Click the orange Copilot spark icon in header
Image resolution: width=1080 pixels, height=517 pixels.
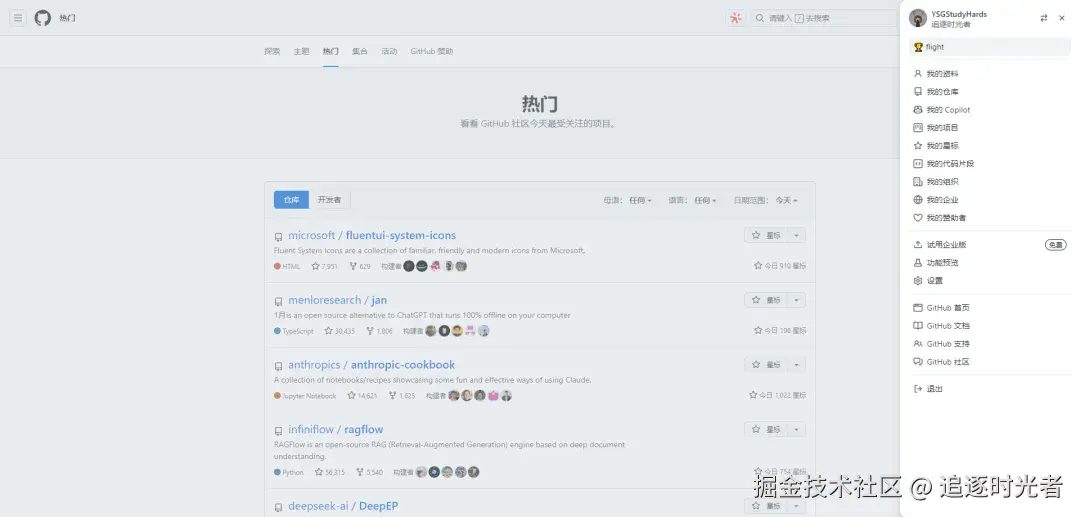(x=736, y=19)
